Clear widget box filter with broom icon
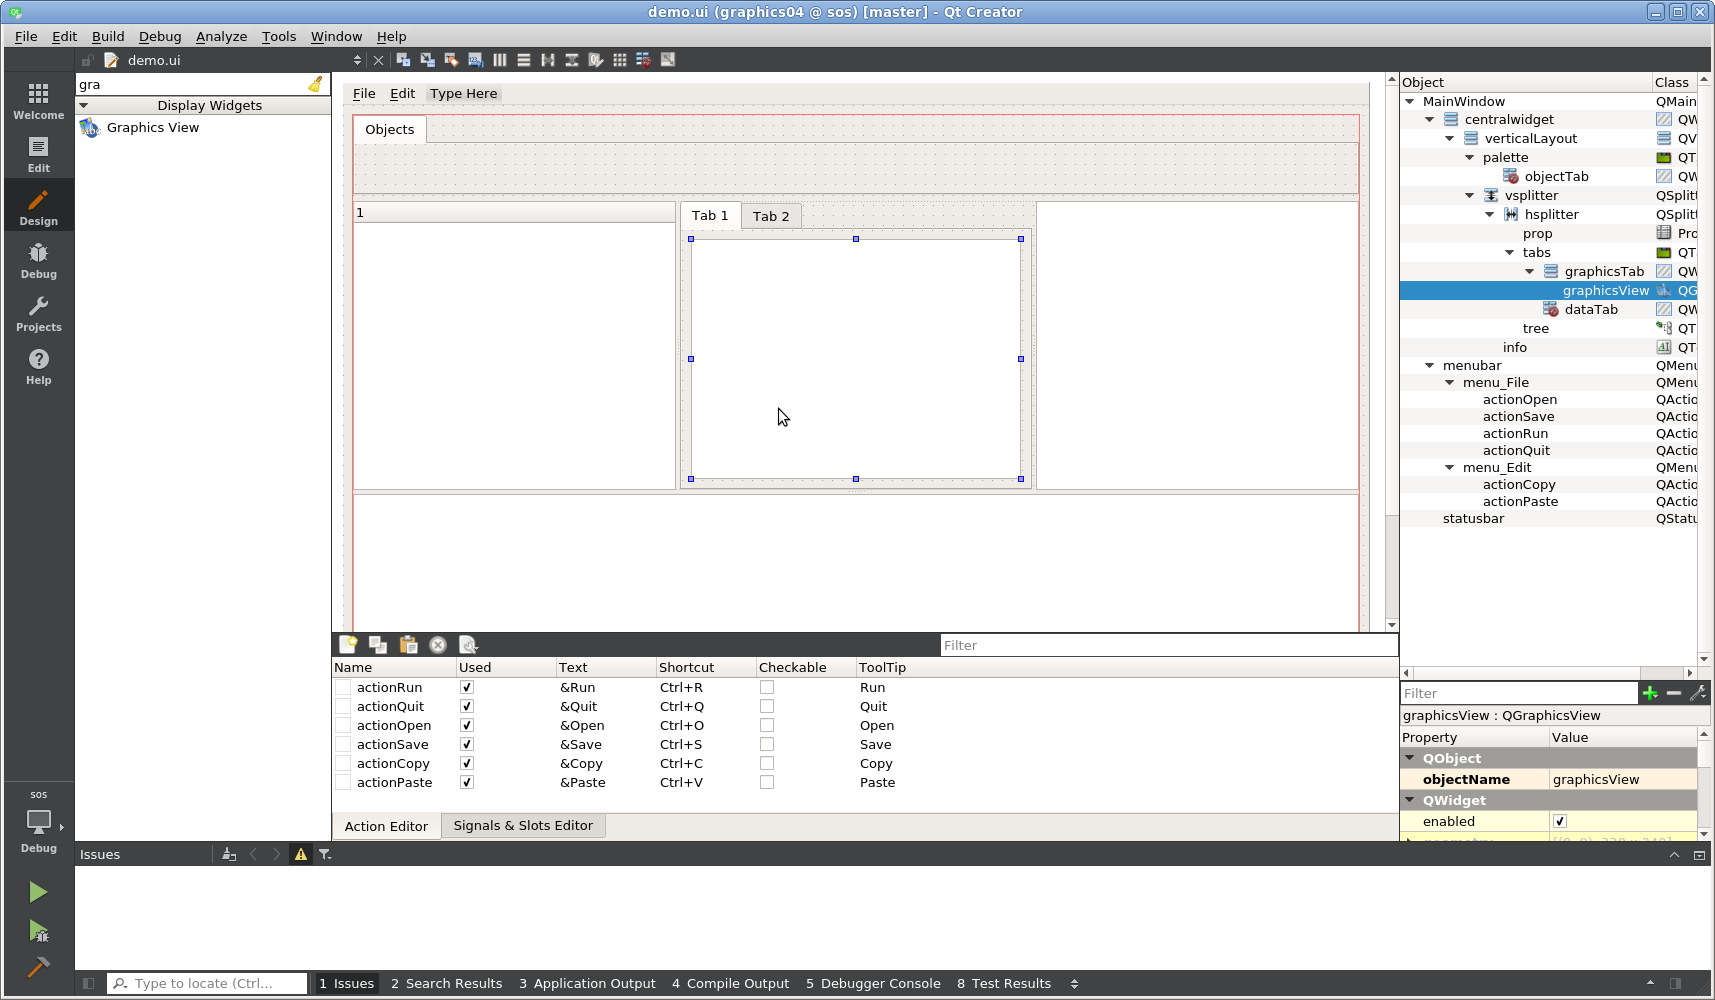This screenshot has height=1000, width=1715. tap(316, 84)
